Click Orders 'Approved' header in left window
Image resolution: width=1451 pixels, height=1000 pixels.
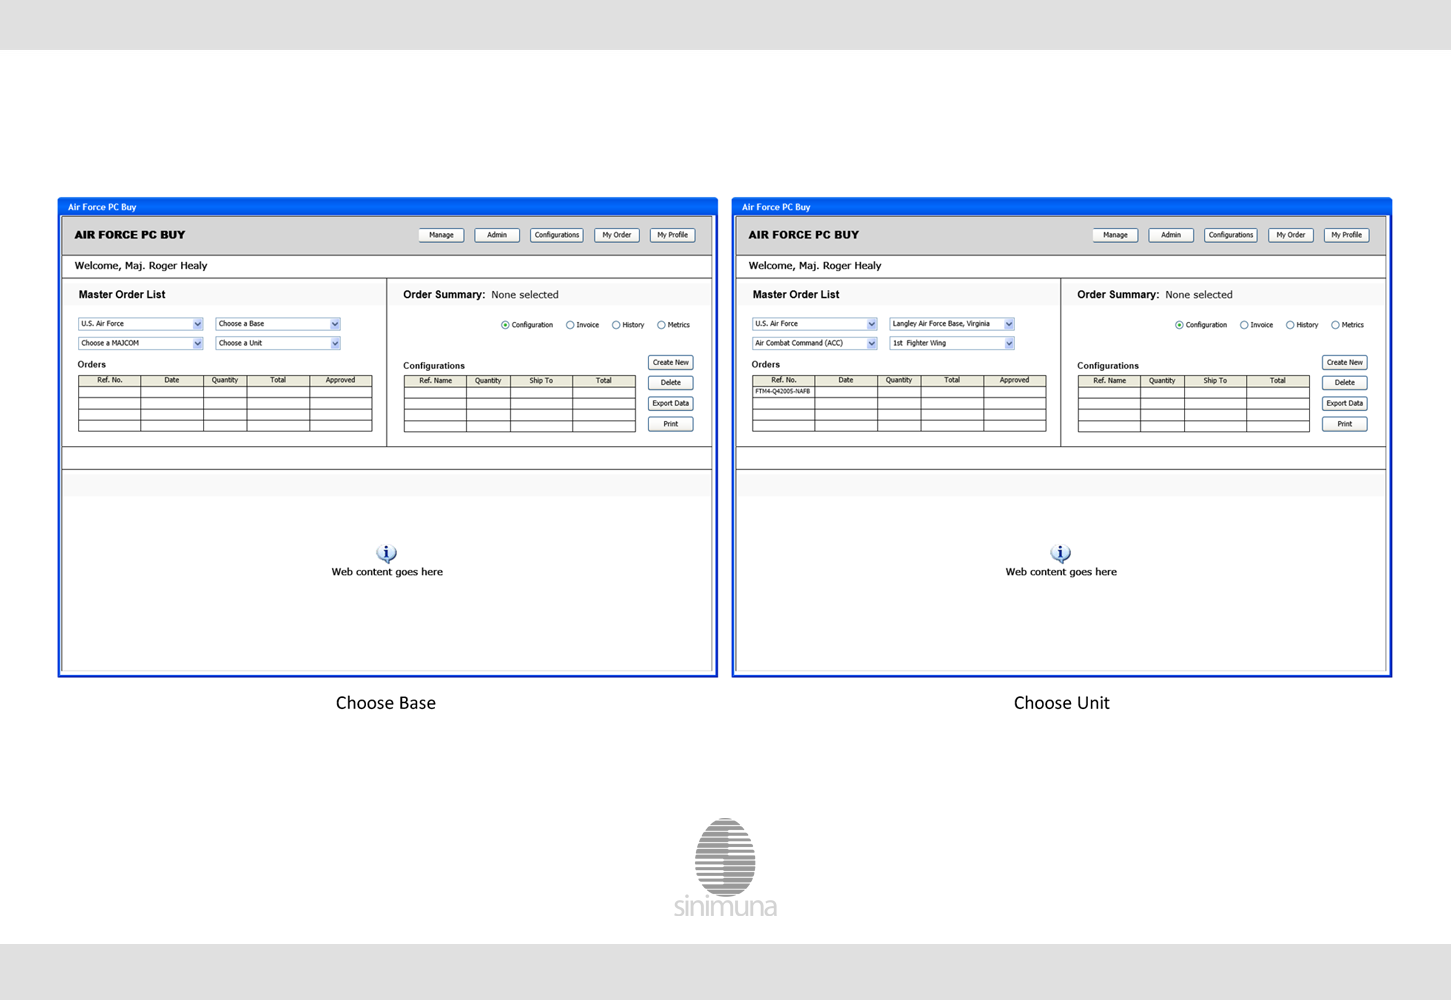[340, 380]
